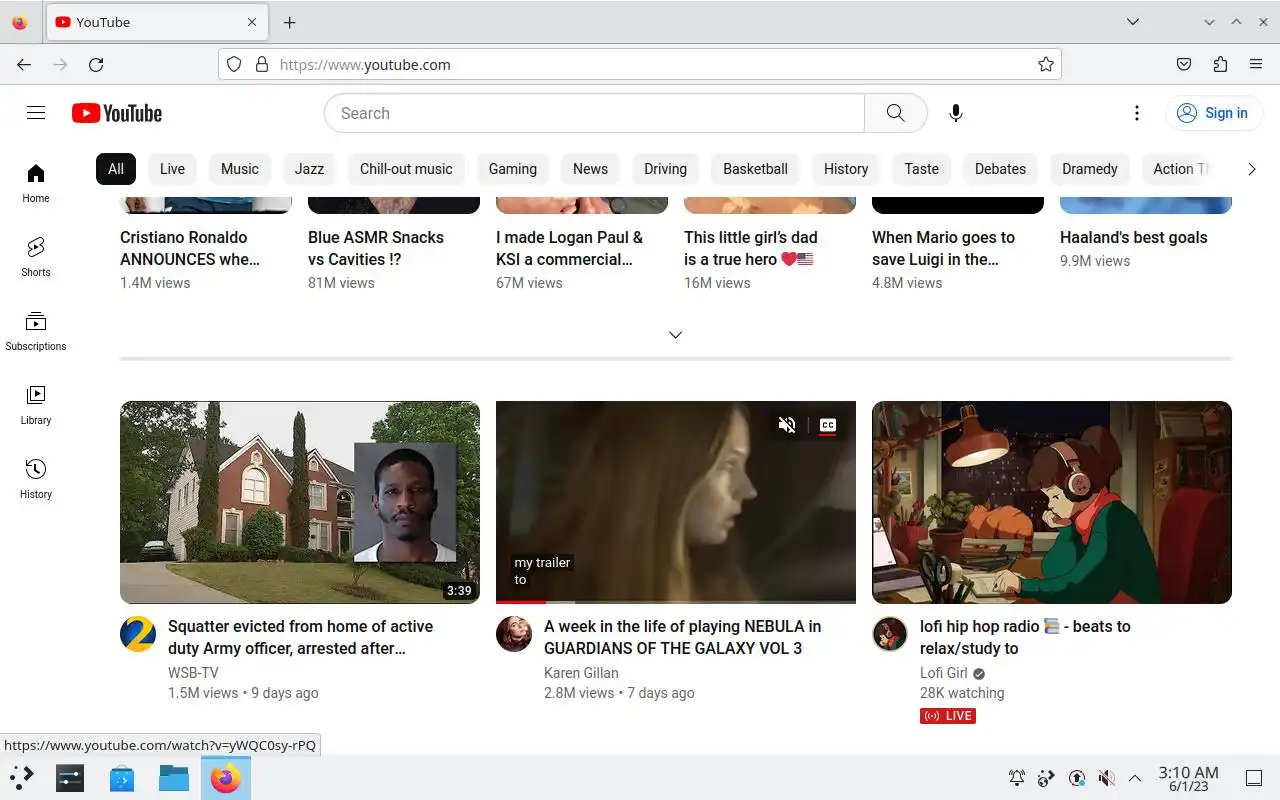This screenshot has width=1280, height=800.
Task: Open the Firefox extensions puzzle icon
Action: tap(1220, 64)
